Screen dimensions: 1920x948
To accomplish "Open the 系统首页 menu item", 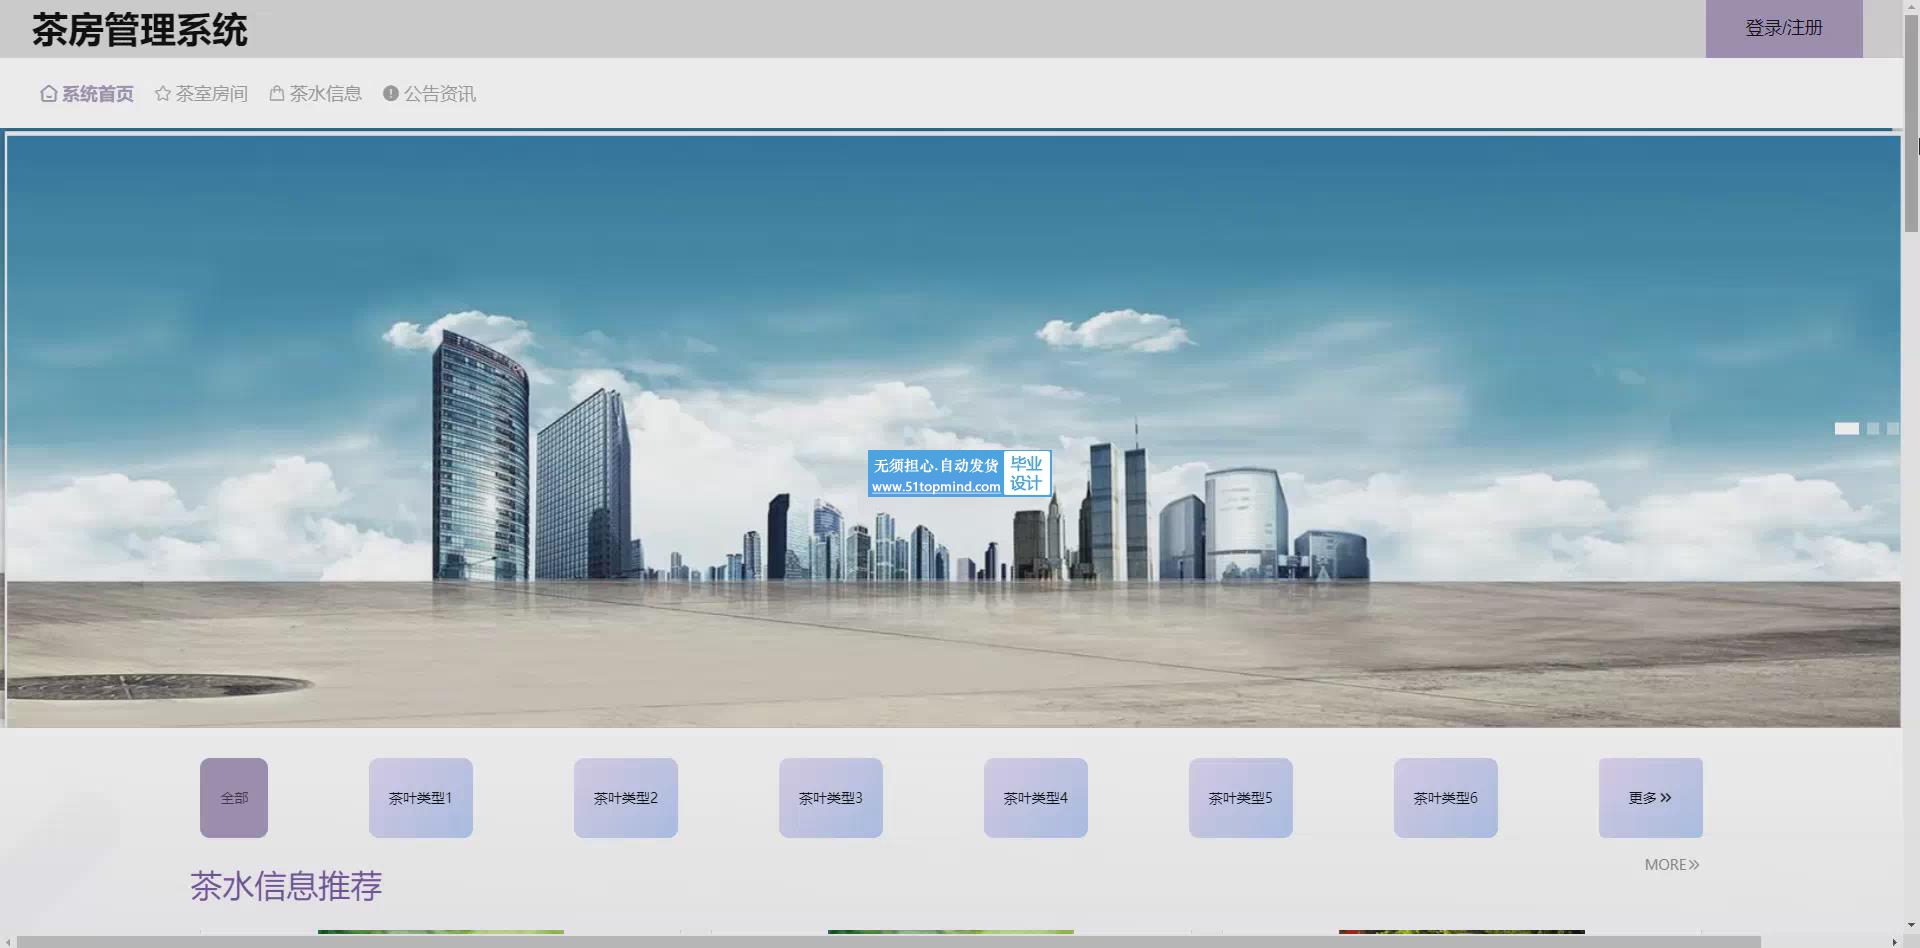I will [87, 94].
